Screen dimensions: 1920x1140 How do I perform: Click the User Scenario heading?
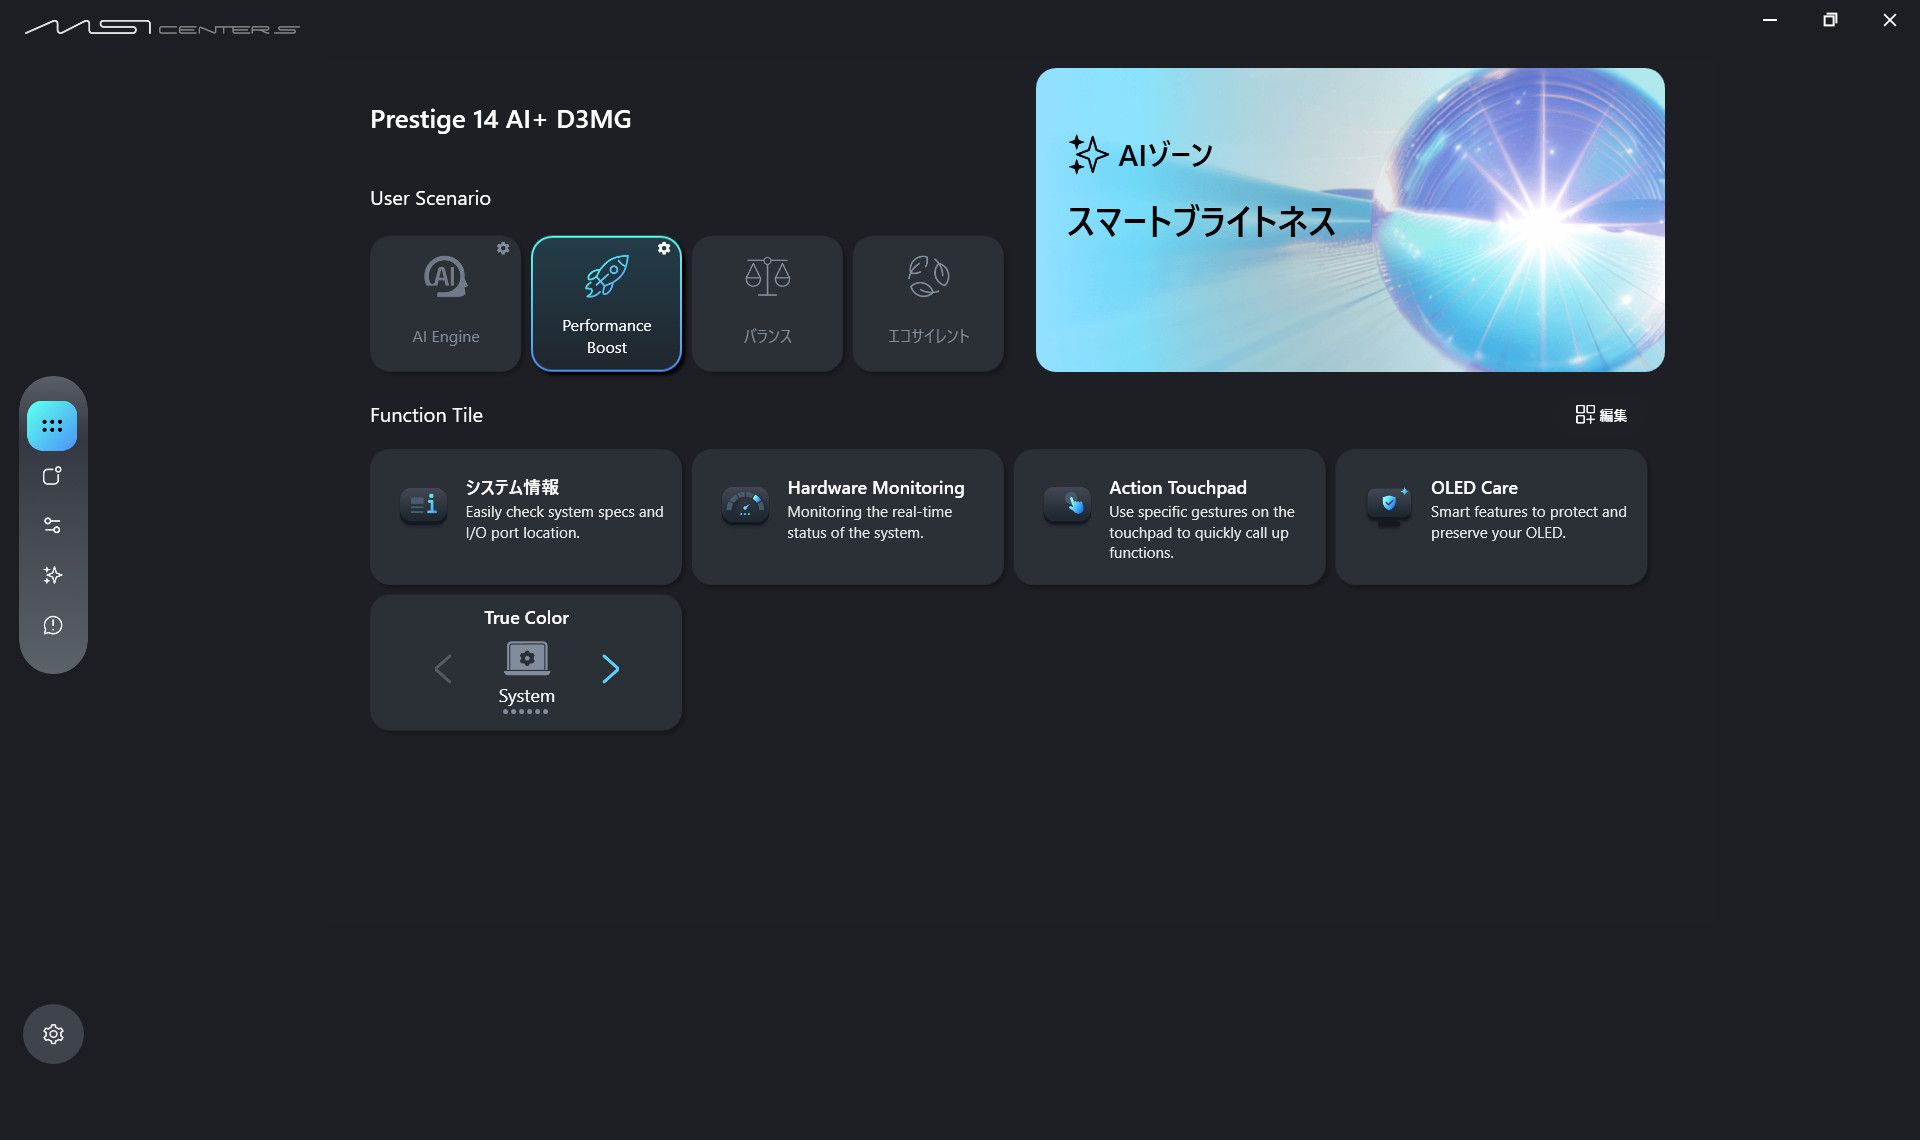pyautogui.click(x=430, y=198)
